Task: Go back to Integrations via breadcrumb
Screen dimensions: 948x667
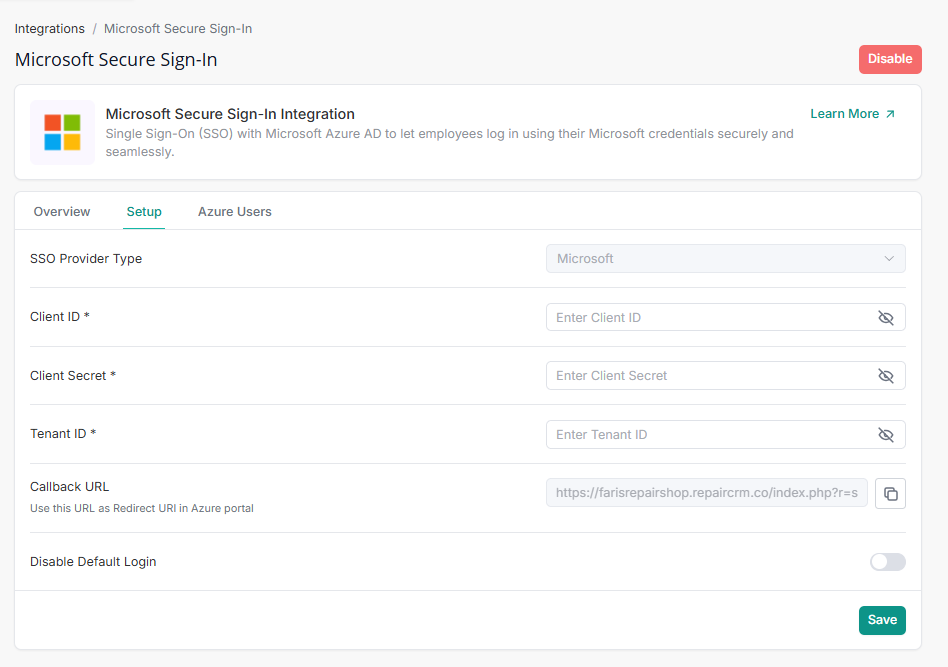Action: click(x=49, y=29)
